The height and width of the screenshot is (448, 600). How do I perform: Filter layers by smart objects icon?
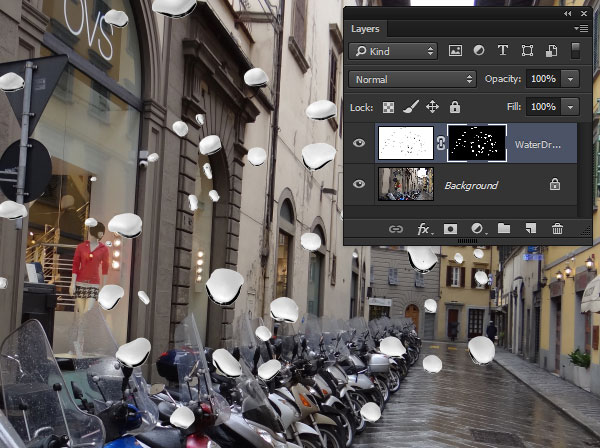click(550, 51)
